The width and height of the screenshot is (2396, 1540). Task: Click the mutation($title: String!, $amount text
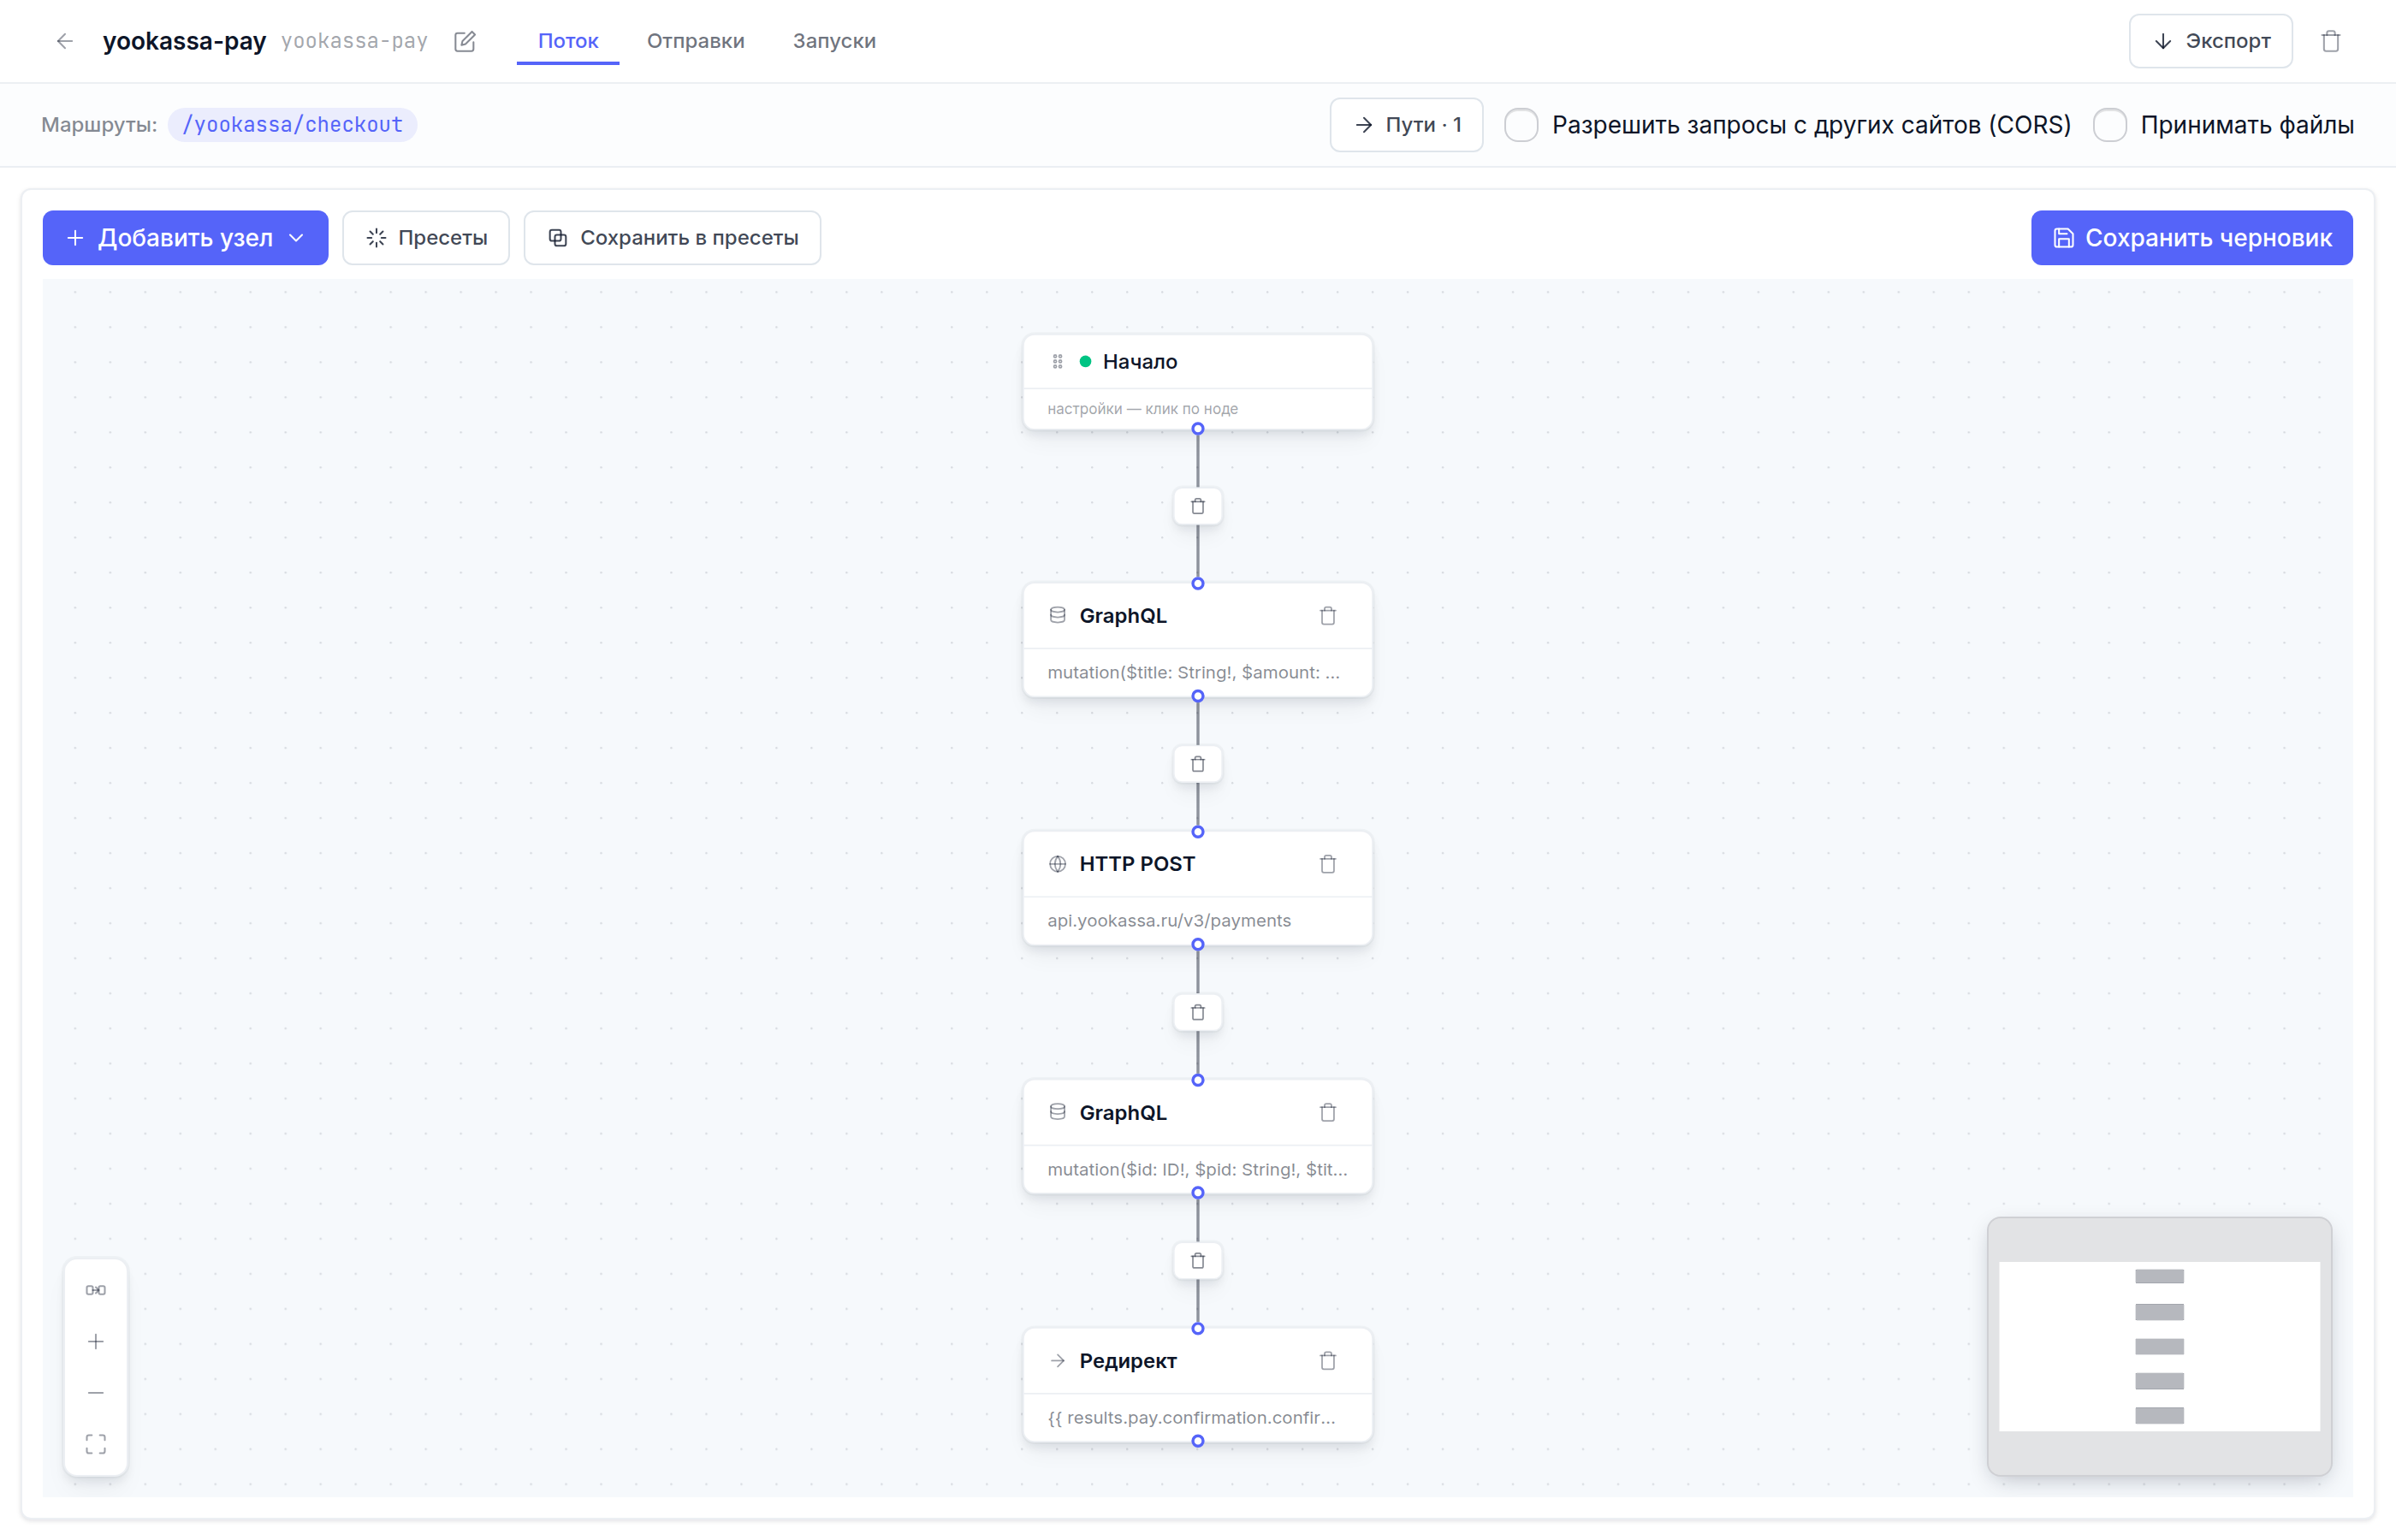click(x=1193, y=672)
